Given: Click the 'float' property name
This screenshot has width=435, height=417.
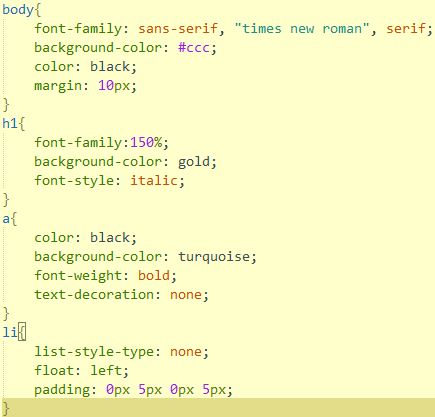Looking at the screenshot, I should click(x=54, y=371).
